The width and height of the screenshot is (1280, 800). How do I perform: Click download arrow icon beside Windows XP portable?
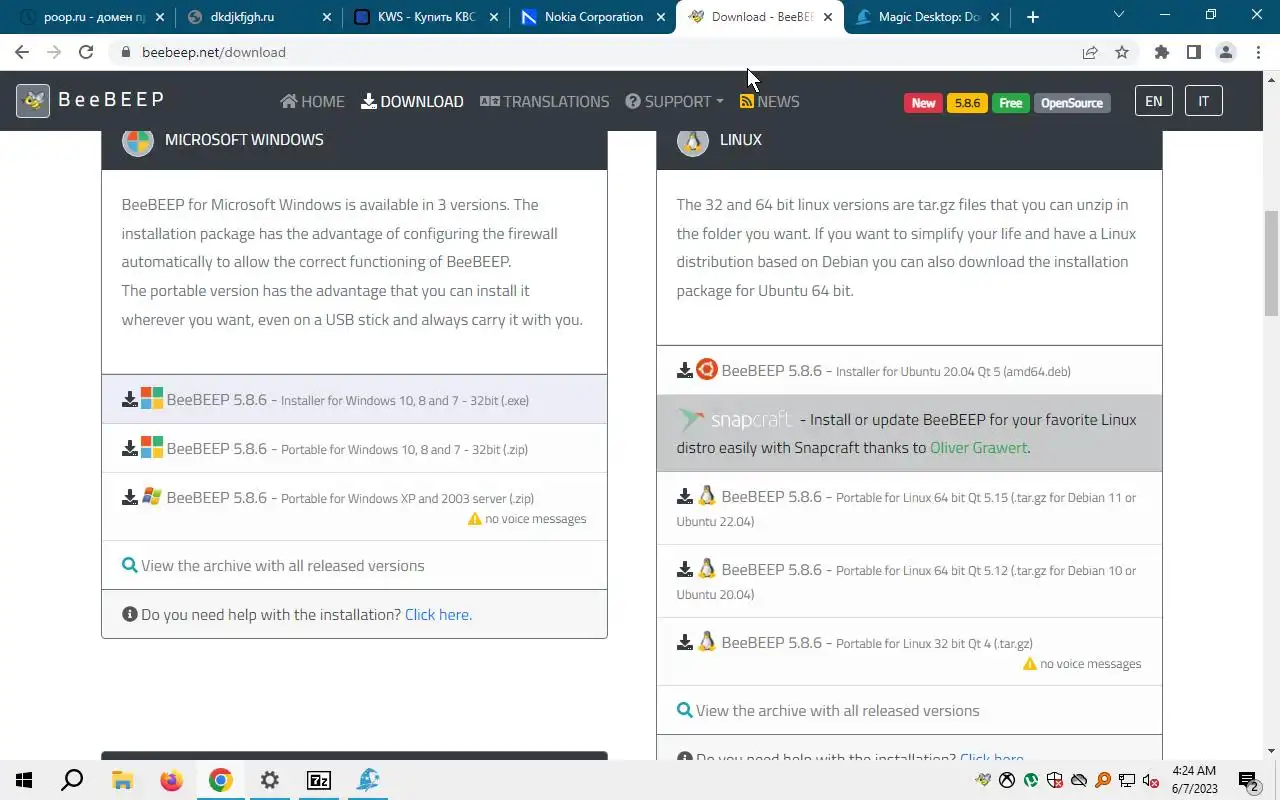click(130, 497)
